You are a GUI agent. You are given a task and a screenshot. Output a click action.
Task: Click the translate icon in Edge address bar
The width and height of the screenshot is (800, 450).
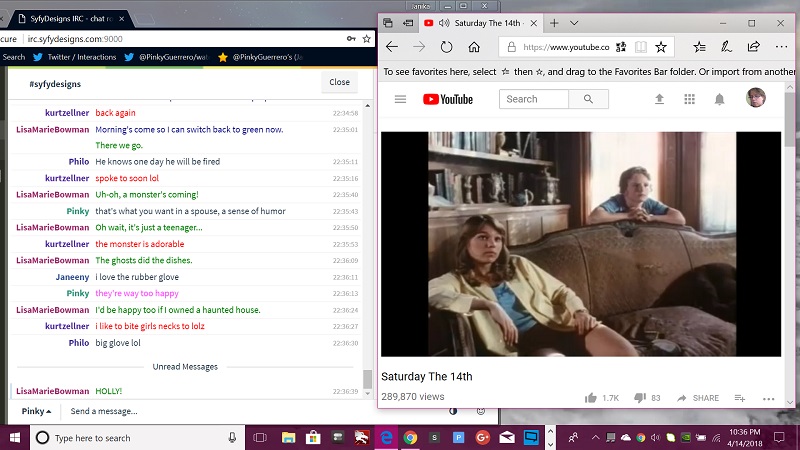pyautogui.click(x=621, y=47)
